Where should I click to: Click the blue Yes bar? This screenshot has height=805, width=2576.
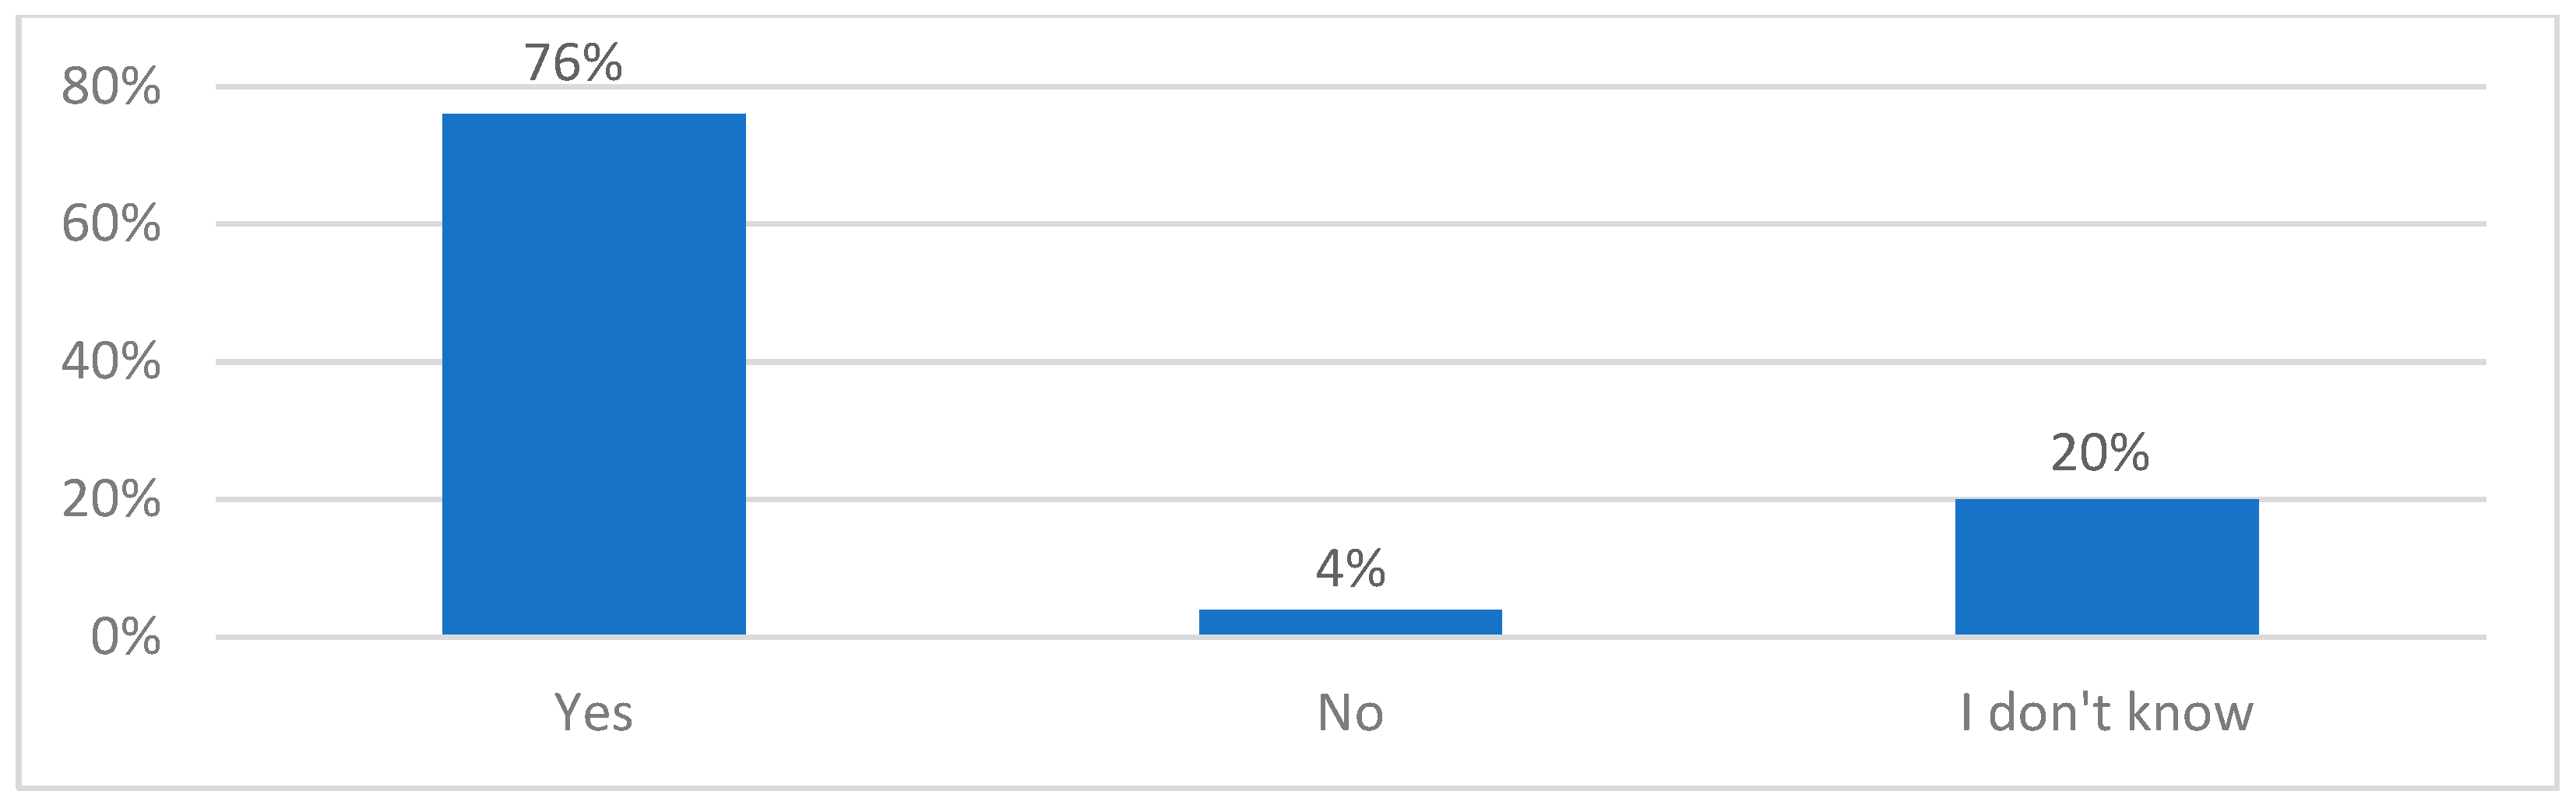593,374
